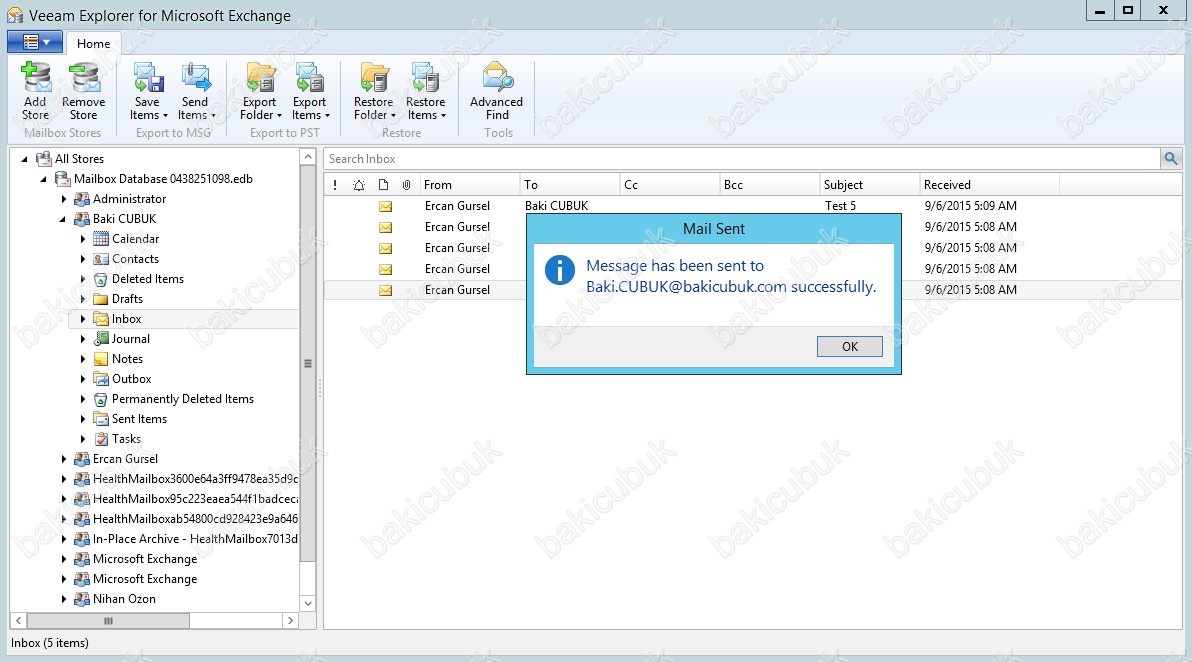Sort messages by the Subject column
Image resolution: width=1192 pixels, height=662 pixels.
(x=869, y=185)
